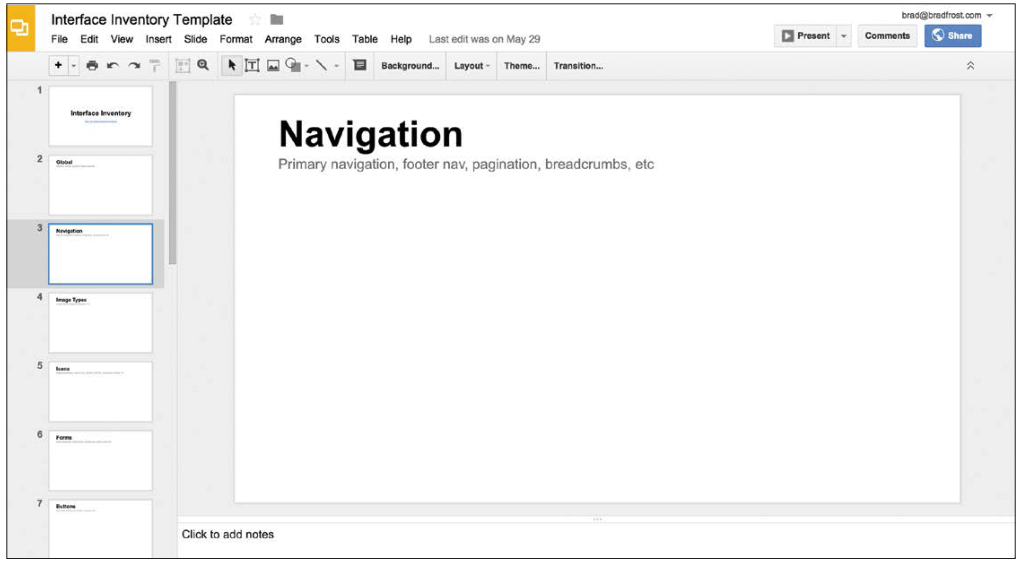This screenshot has height=564, width=1022.
Task: Click the document title Interface Inventory Template
Action: click(x=141, y=20)
